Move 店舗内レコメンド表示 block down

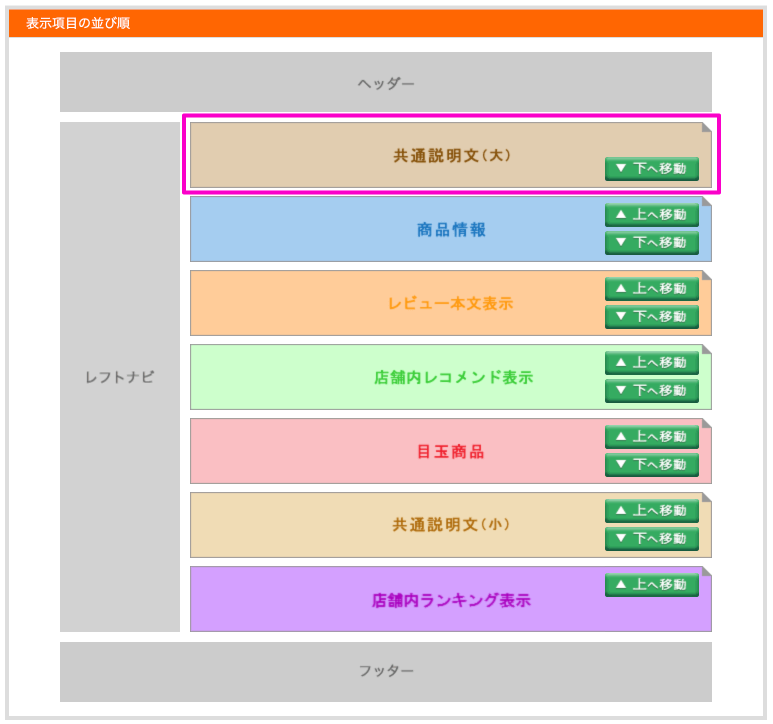pos(651,391)
